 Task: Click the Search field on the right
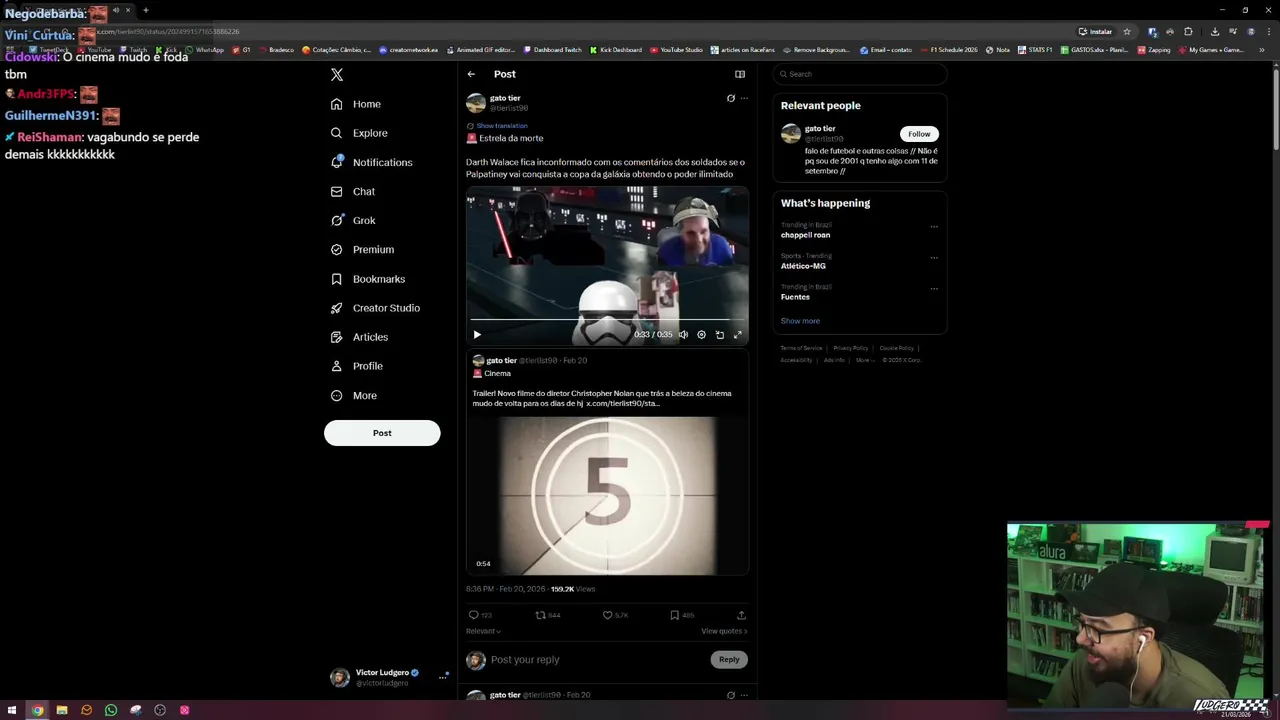click(860, 74)
